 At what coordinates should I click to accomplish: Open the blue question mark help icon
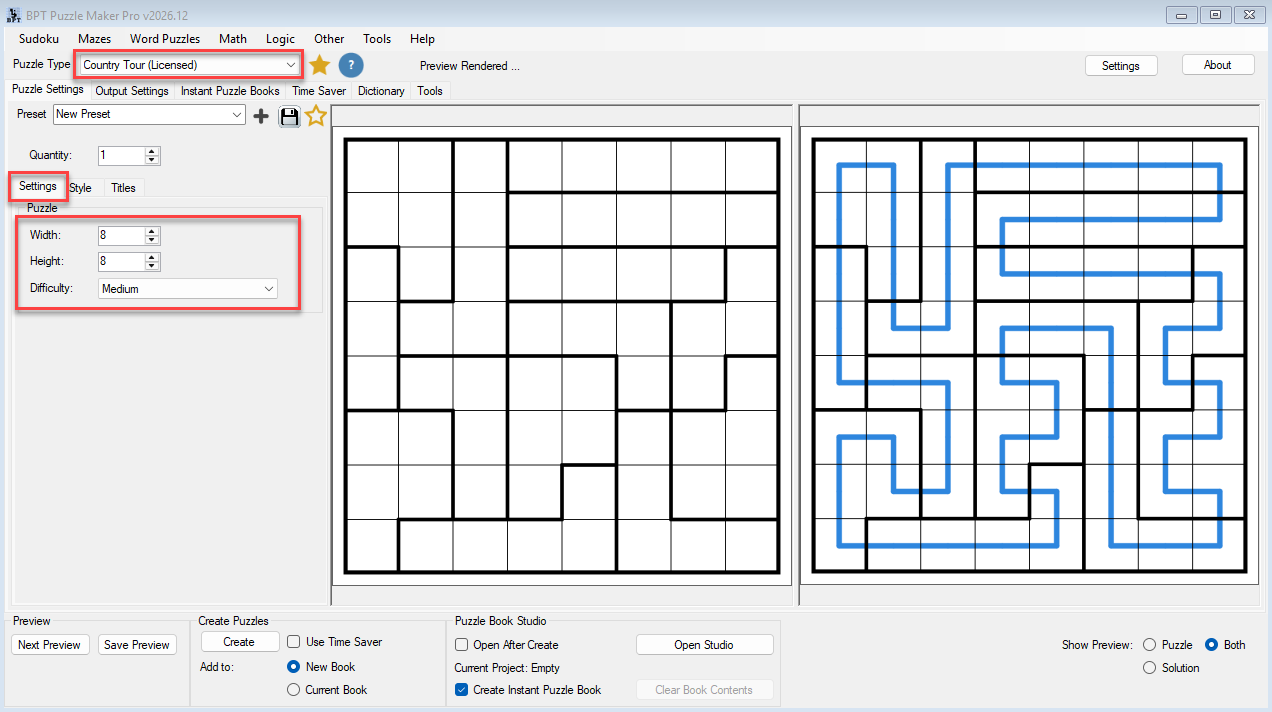click(350, 65)
